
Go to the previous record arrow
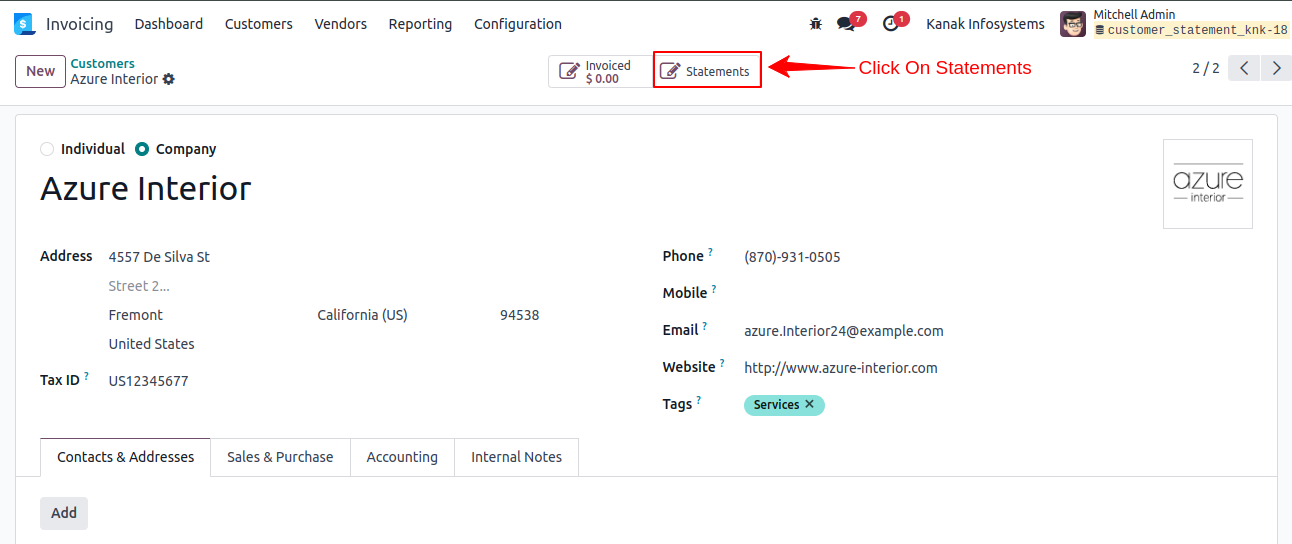click(1244, 68)
